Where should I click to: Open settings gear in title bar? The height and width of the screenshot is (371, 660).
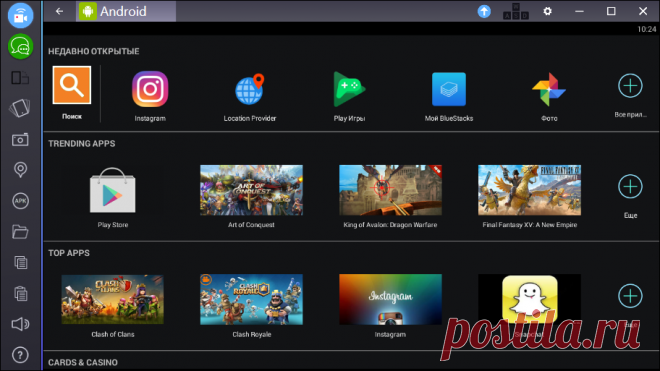pos(547,11)
